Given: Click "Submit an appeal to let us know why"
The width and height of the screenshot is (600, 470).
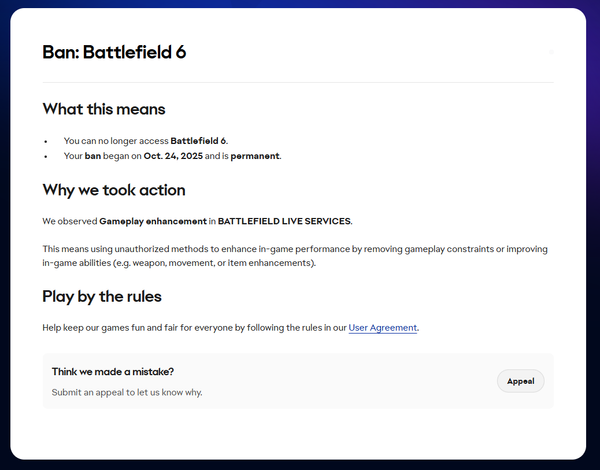Looking at the screenshot, I should click(127, 392).
